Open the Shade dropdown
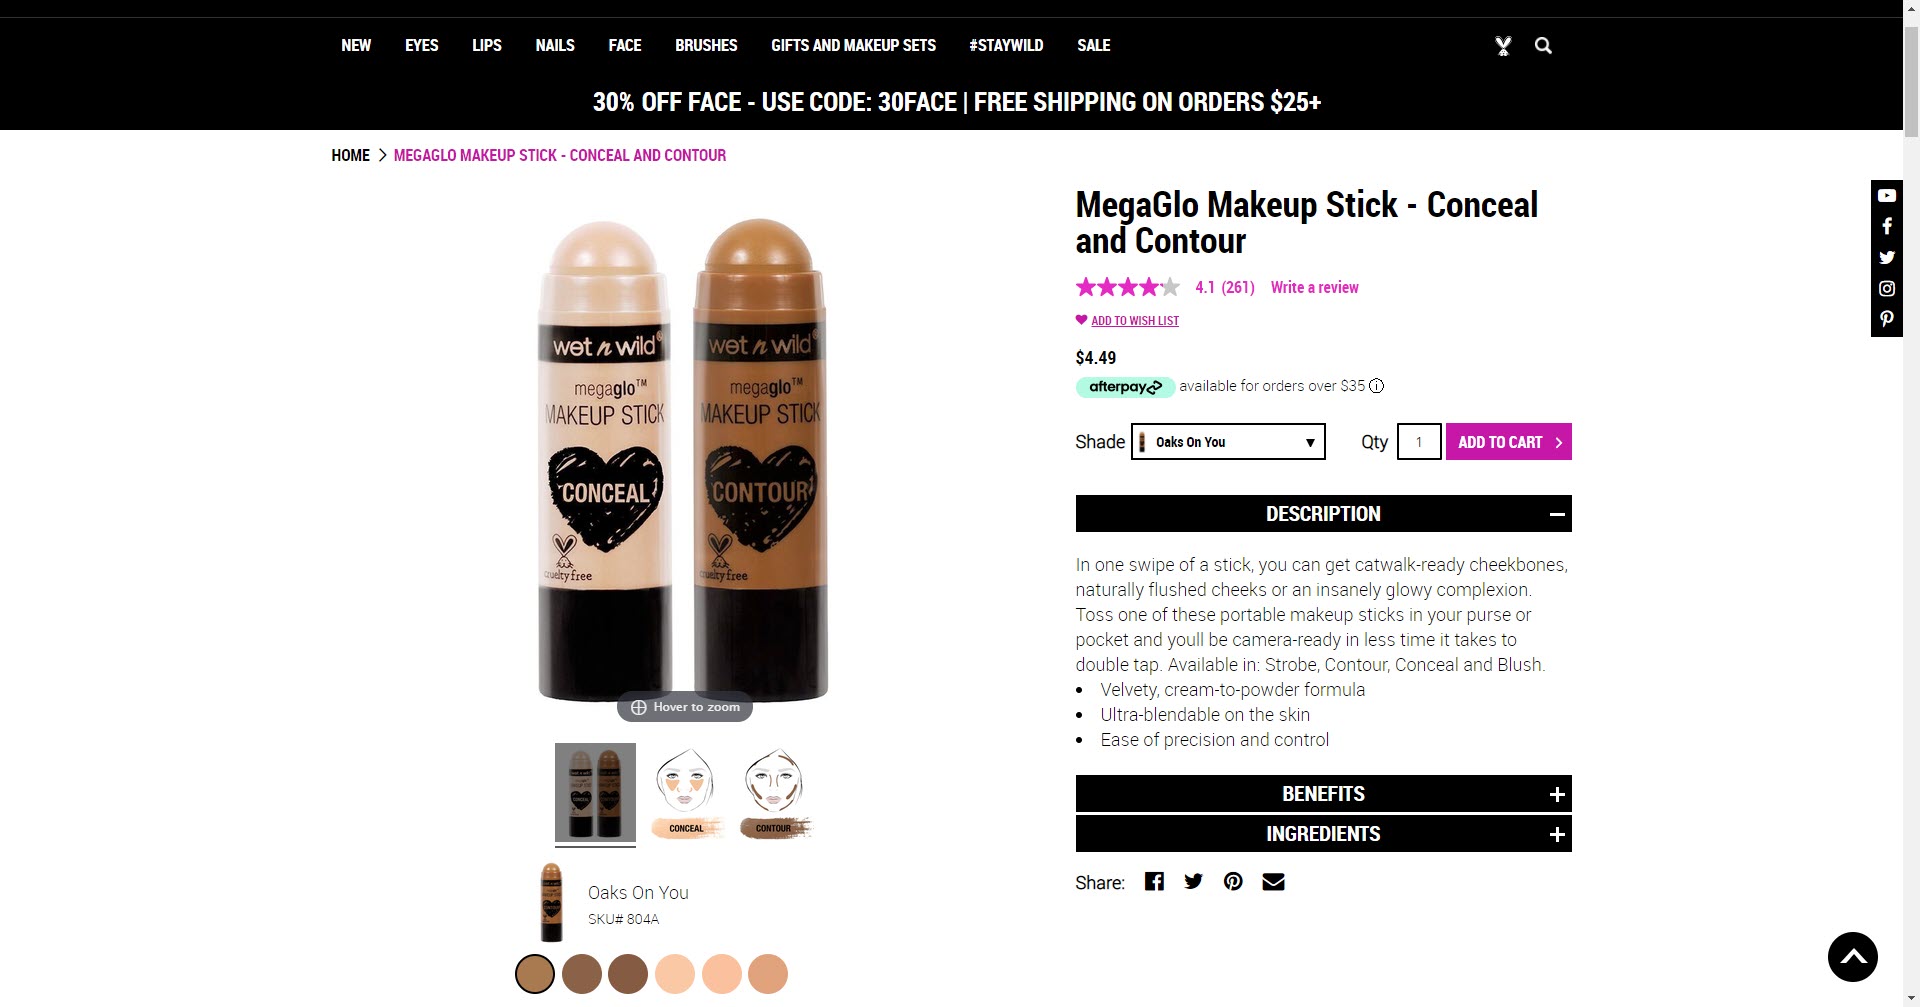 (1227, 441)
